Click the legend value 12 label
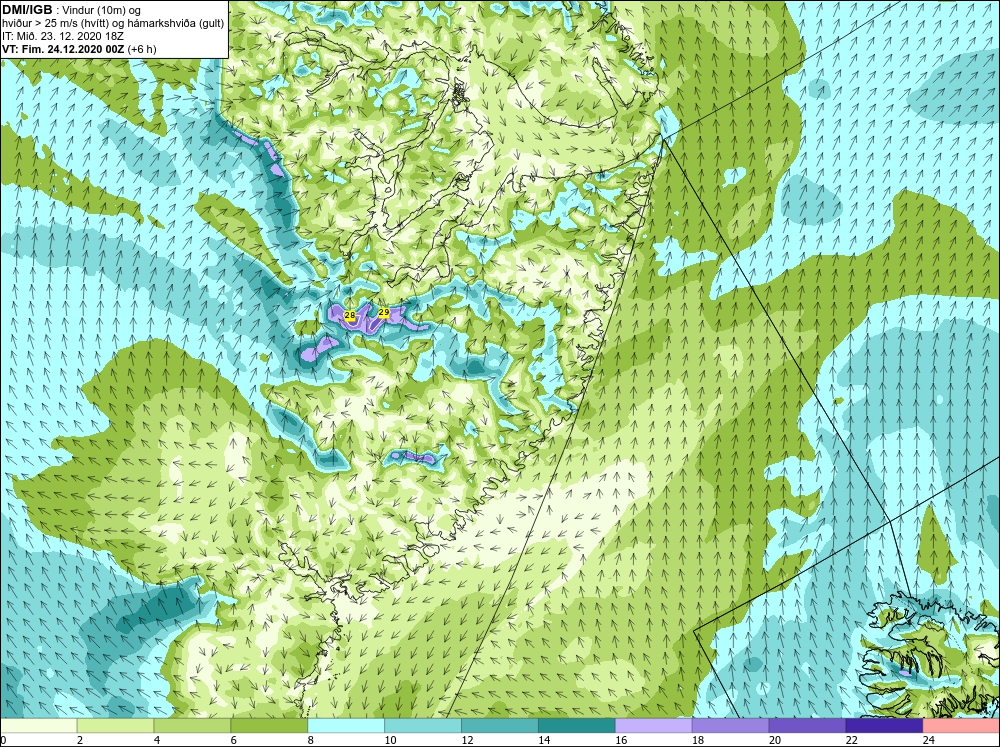Image resolution: width=1000 pixels, height=747 pixels. (467, 740)
